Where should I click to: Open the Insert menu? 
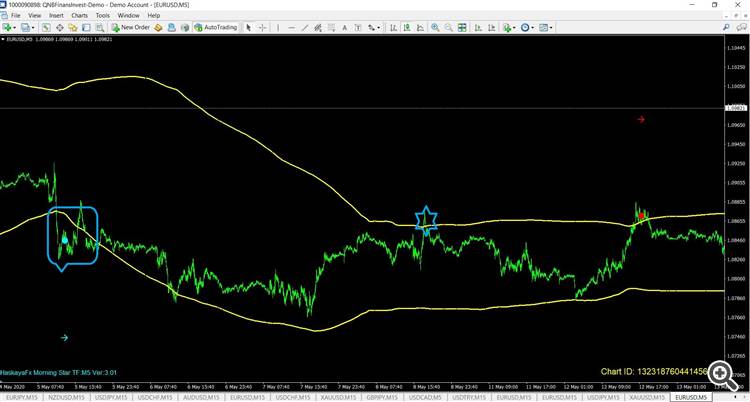tap(56, 15)
